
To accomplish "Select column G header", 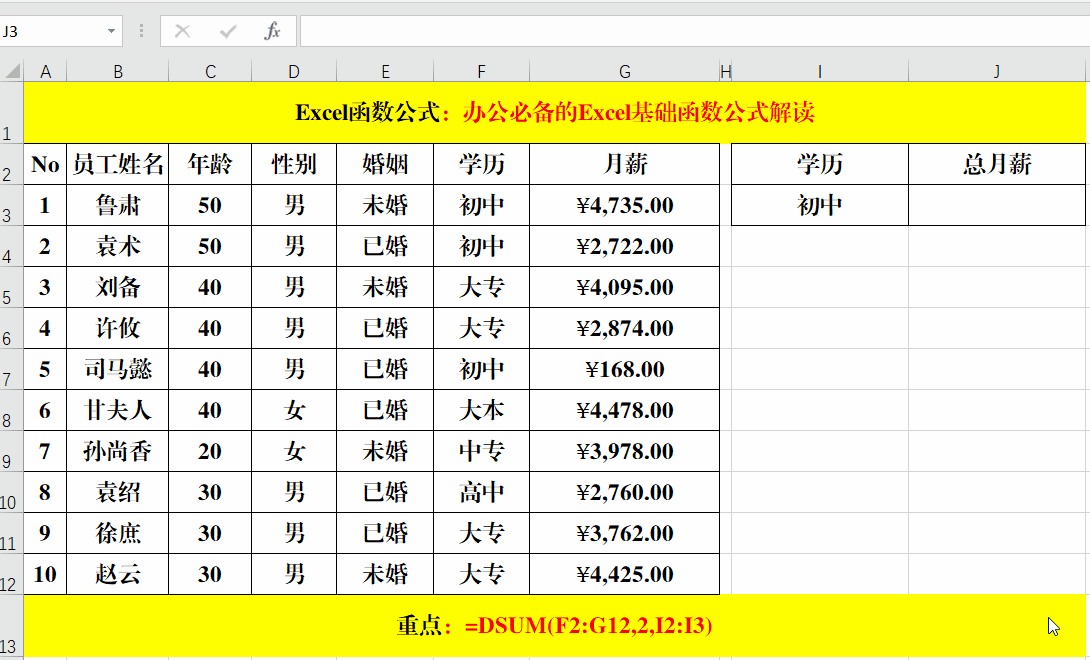I will tap(624, 71).
